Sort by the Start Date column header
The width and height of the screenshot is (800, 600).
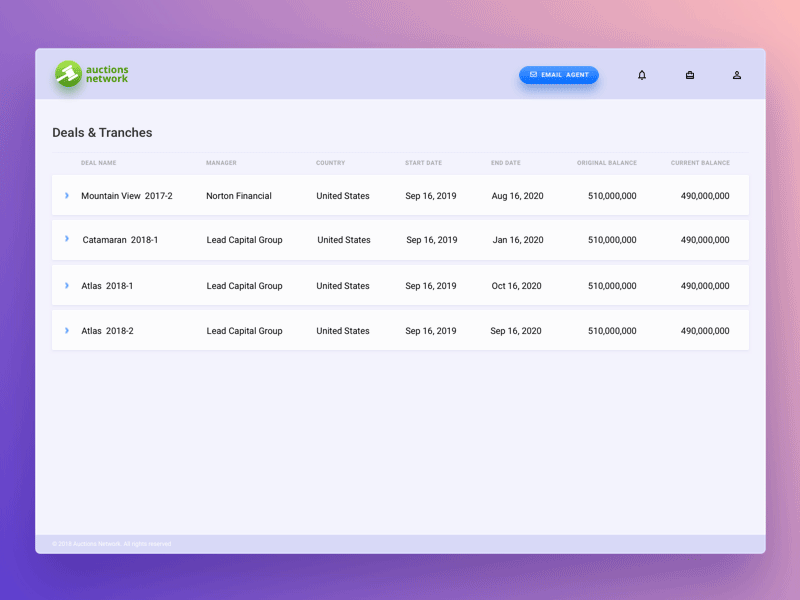[x=423, y=163]
